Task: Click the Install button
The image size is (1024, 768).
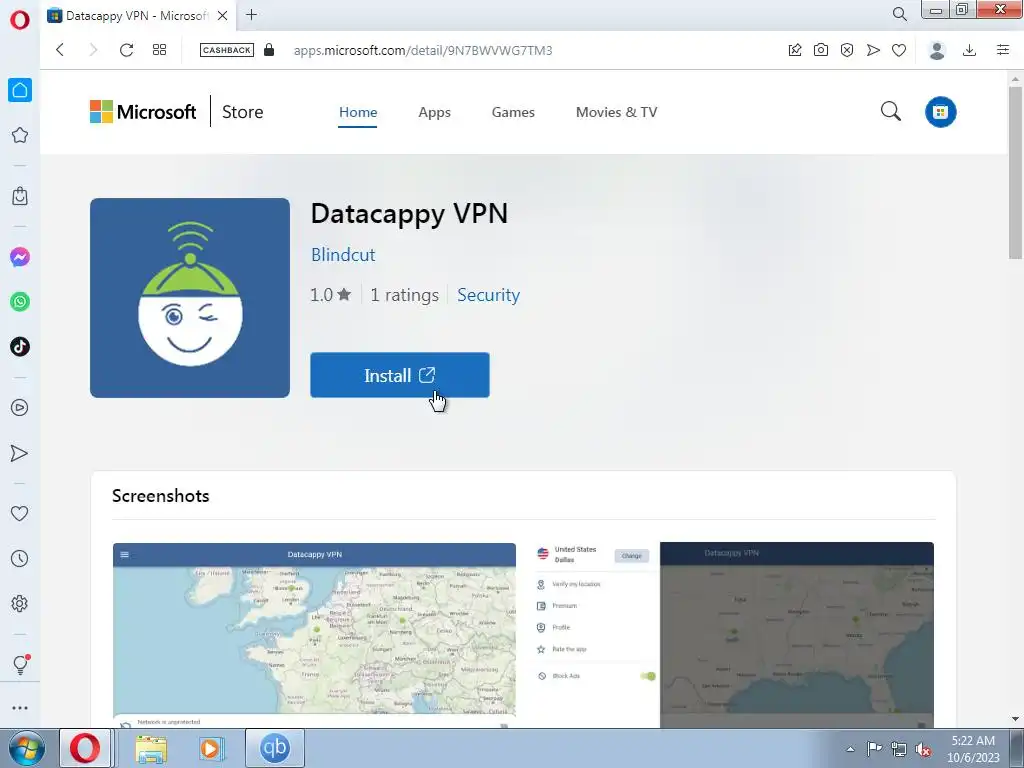Action: pos(400,375)
